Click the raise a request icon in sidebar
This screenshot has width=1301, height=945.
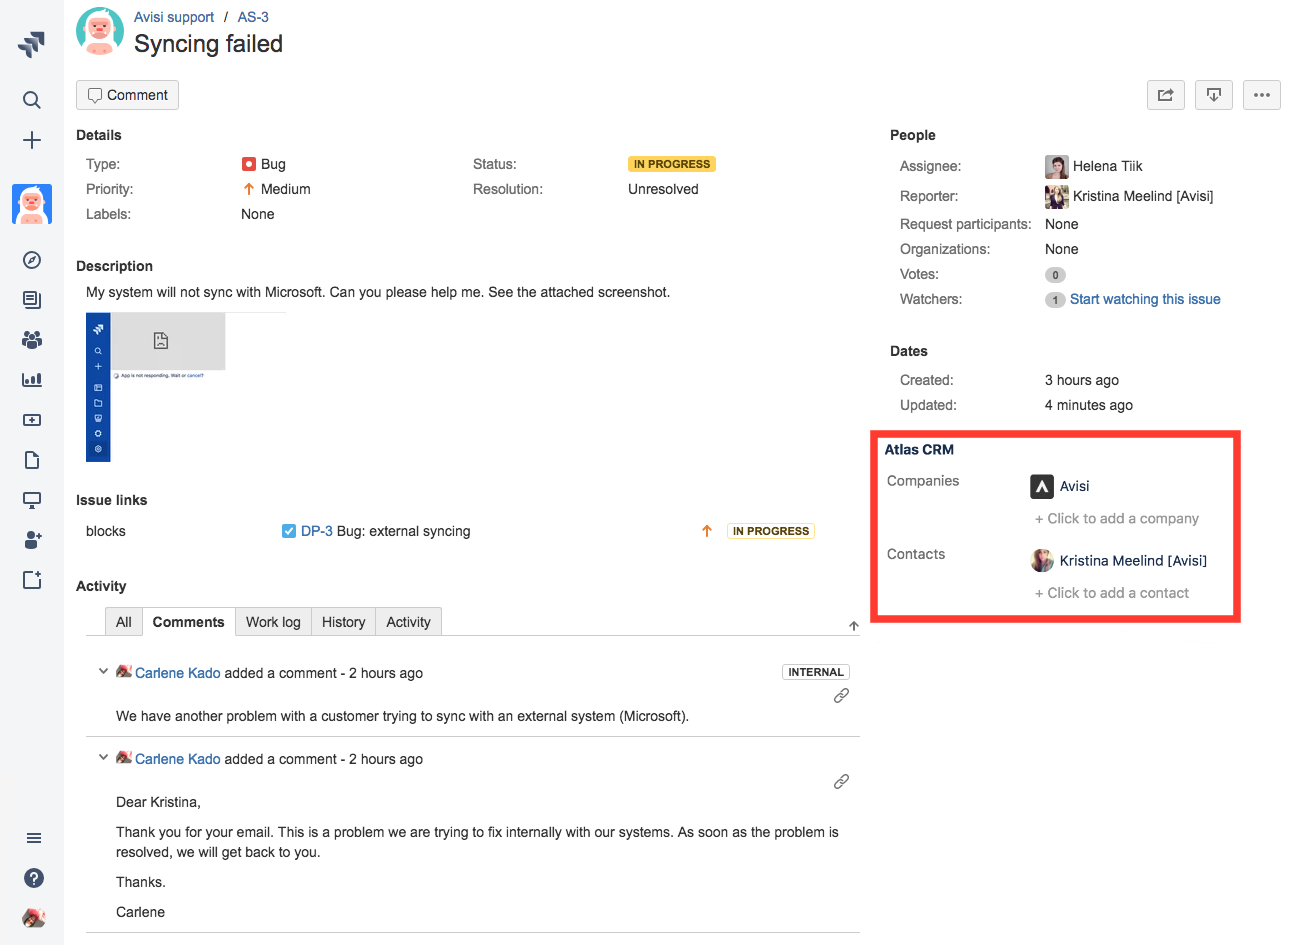tap(32, 420)
